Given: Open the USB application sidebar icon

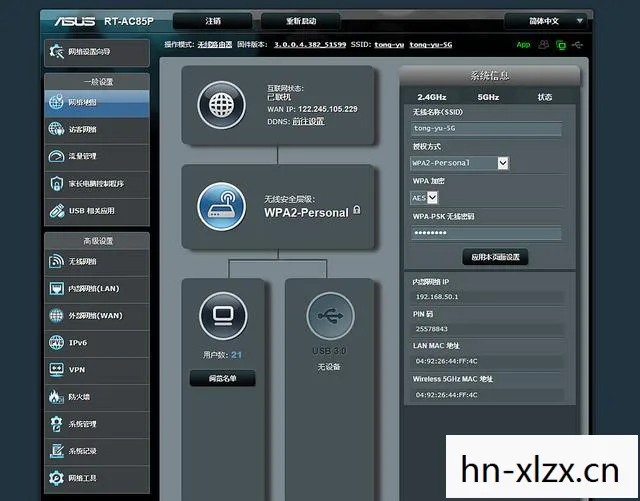Looking at the screenshot, I should (57, 211).
